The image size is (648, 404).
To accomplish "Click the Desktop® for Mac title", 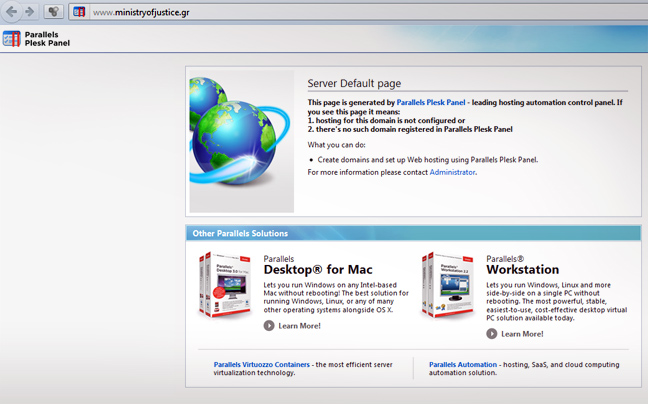I will pyautogui.click(x=318, y=270).
